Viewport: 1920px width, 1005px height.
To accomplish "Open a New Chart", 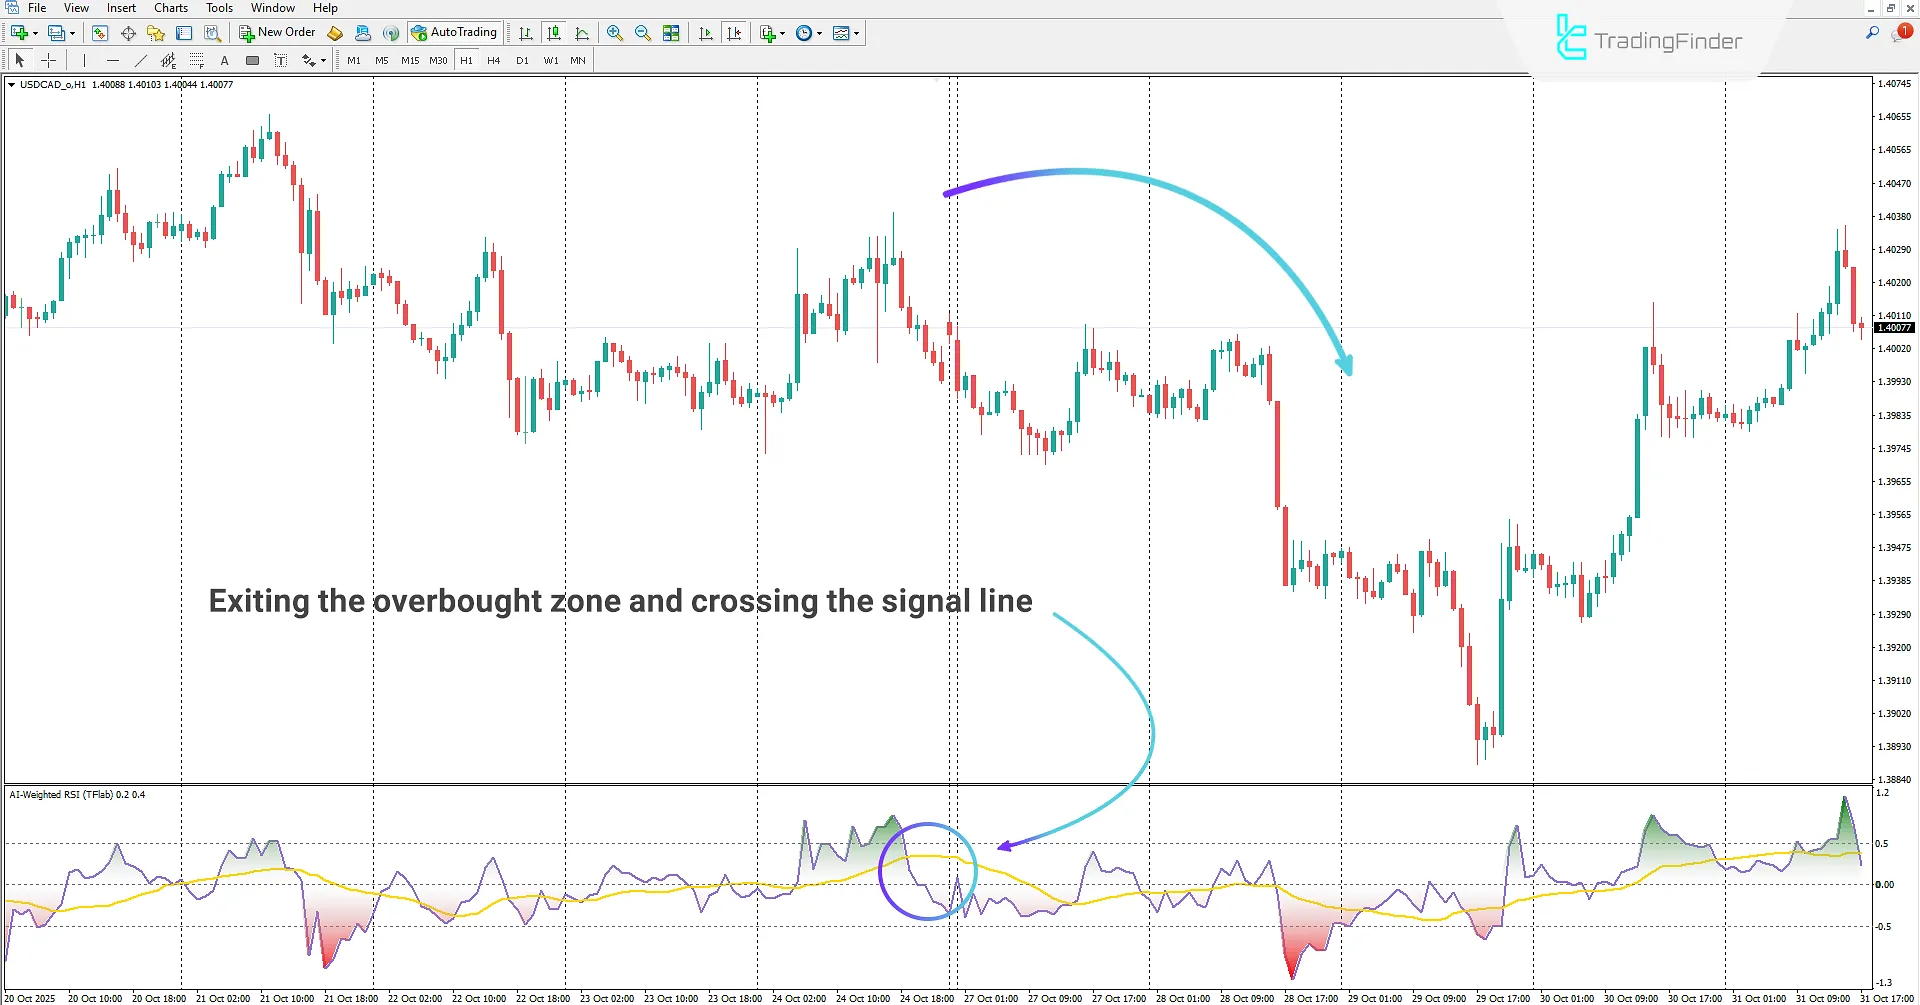I will (17, 32).
